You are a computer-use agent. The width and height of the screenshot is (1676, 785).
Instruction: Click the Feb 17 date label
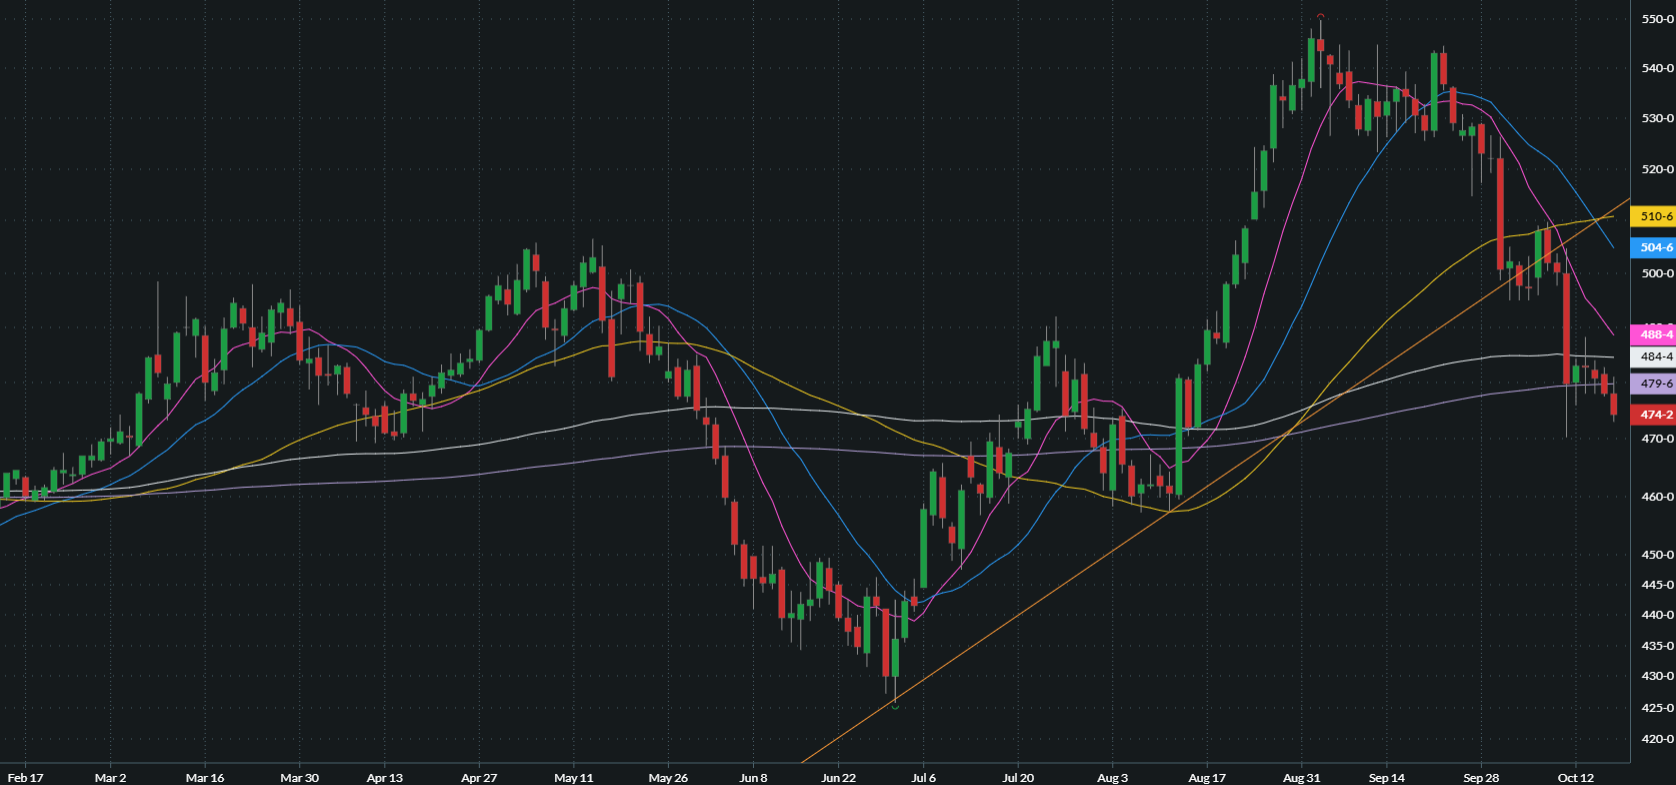click(x=25, y=778)
